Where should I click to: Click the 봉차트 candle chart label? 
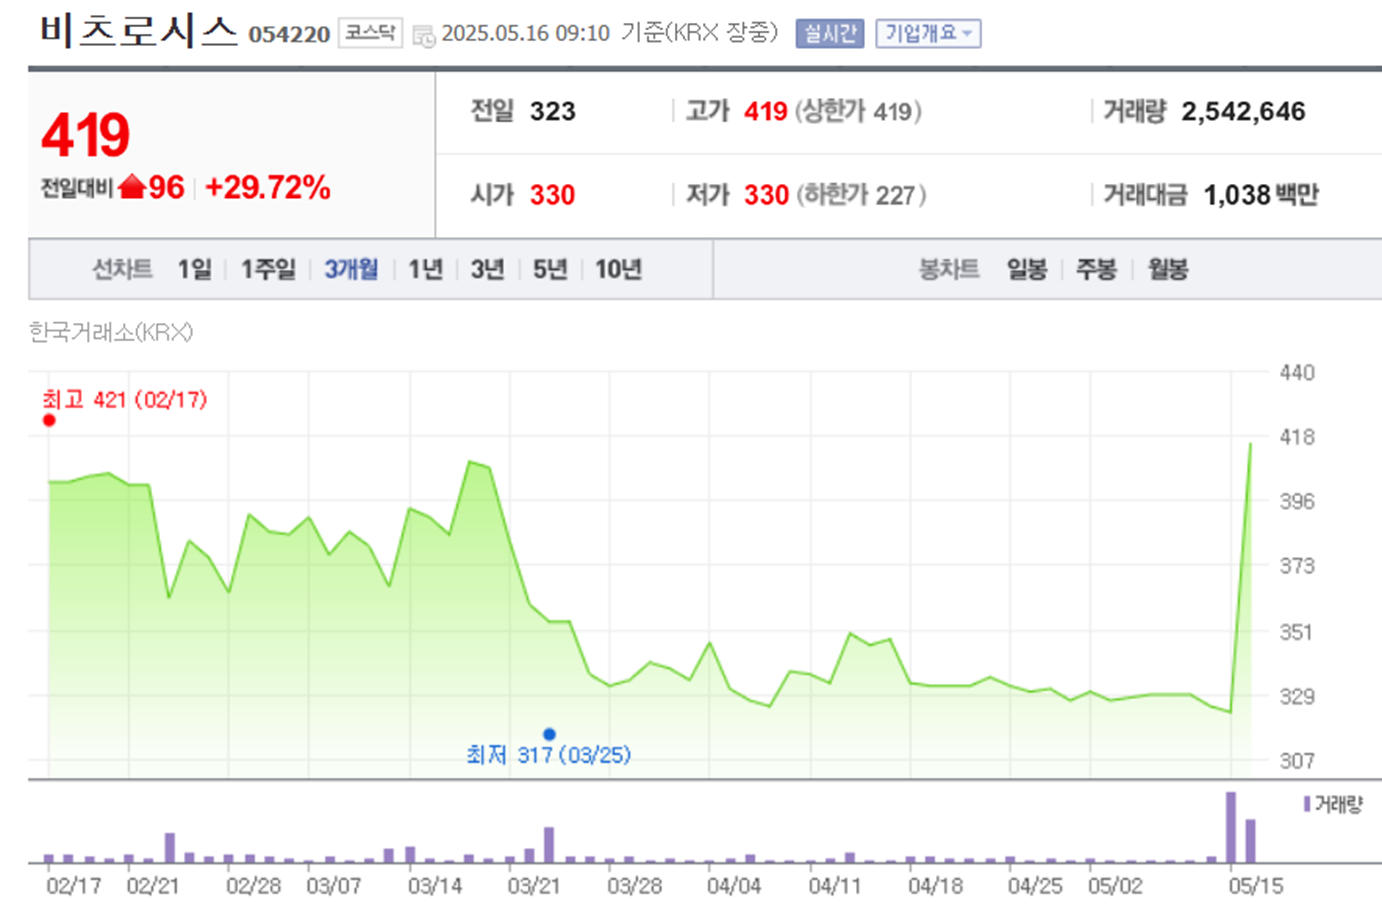[x=949, y=269]
